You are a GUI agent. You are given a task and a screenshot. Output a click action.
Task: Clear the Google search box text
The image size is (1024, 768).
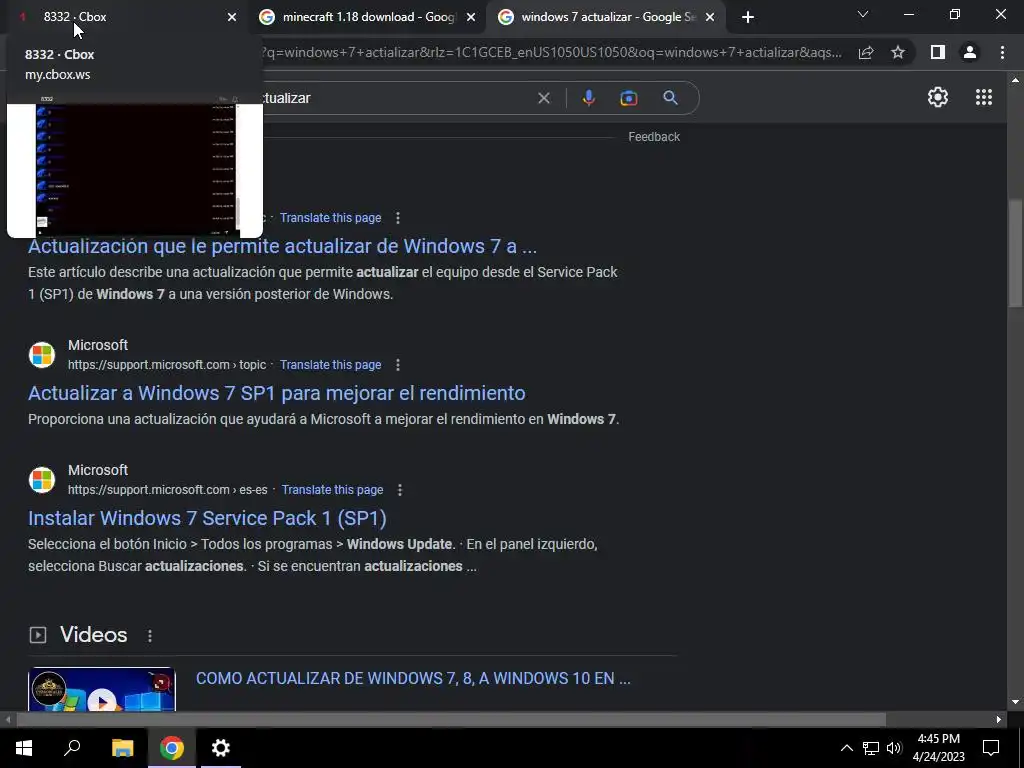coord(543,98)
